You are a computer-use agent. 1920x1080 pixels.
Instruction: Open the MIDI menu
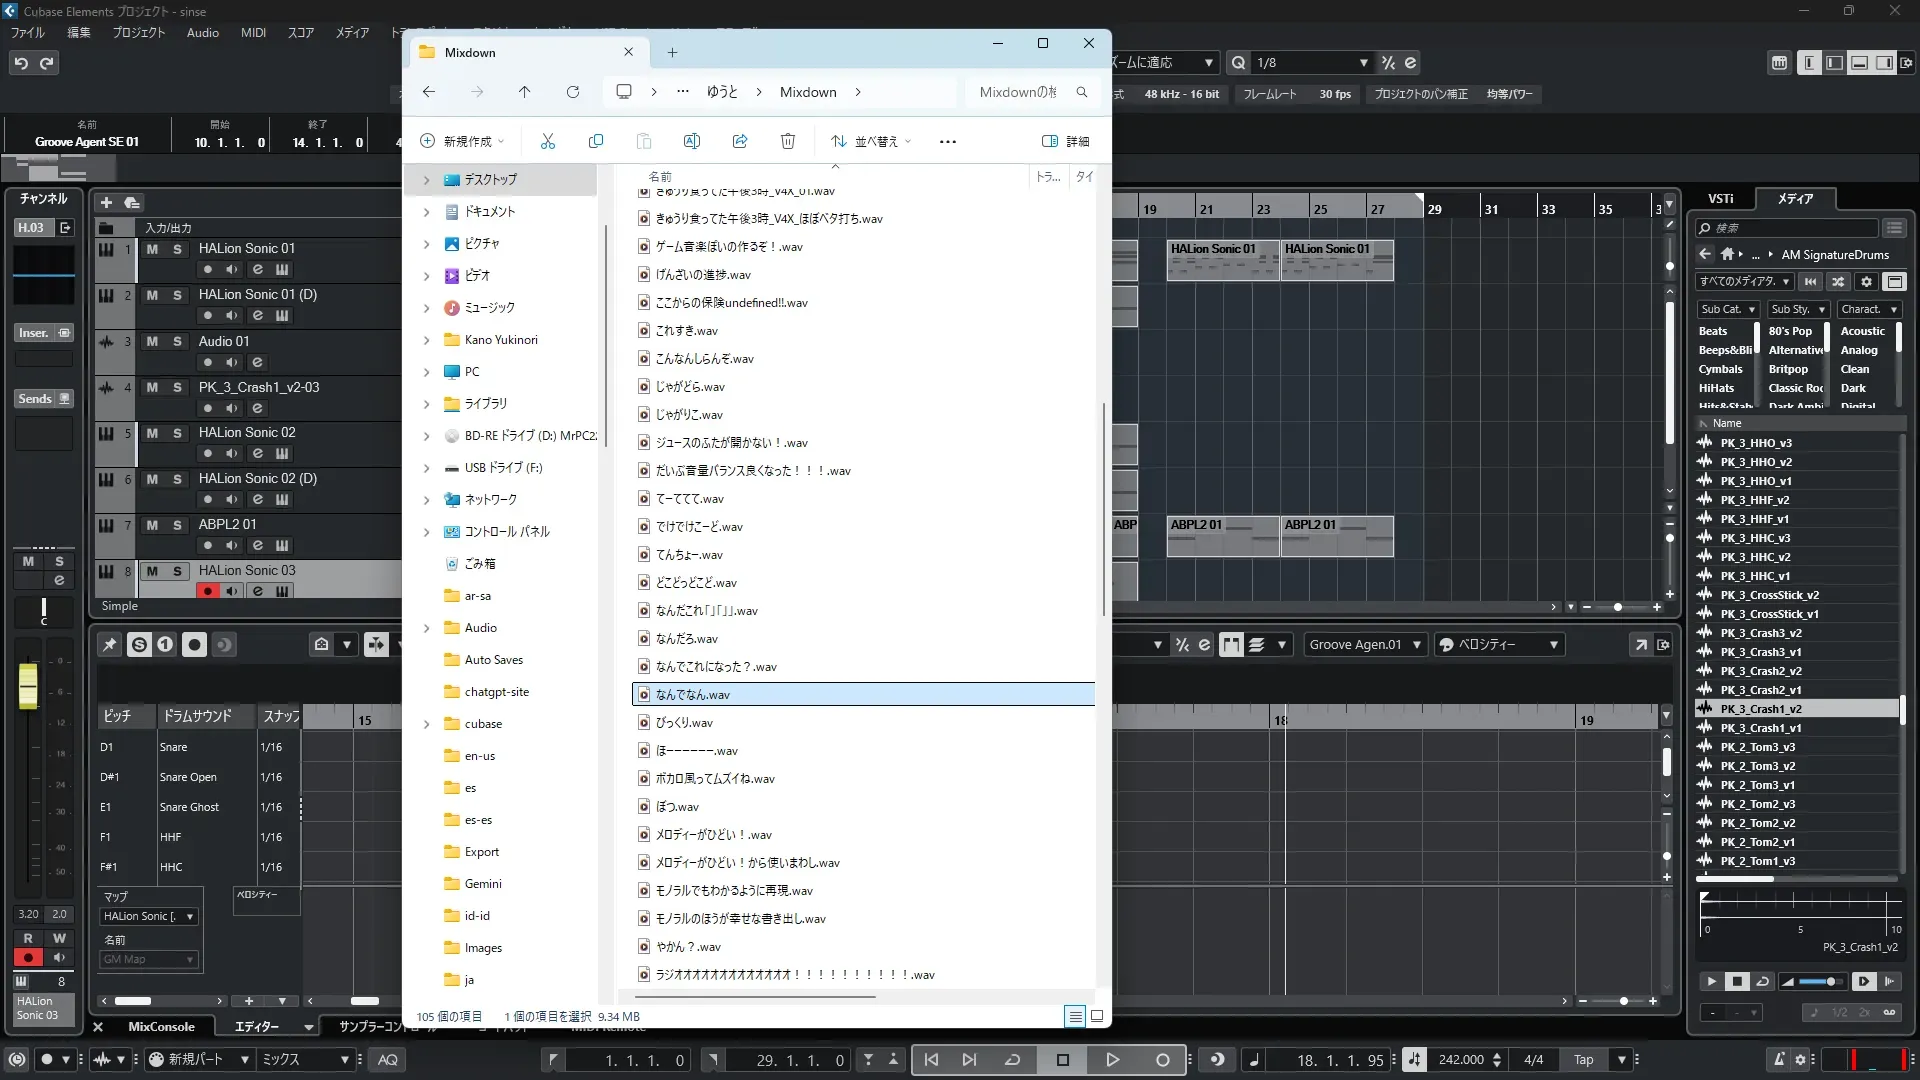253,33
